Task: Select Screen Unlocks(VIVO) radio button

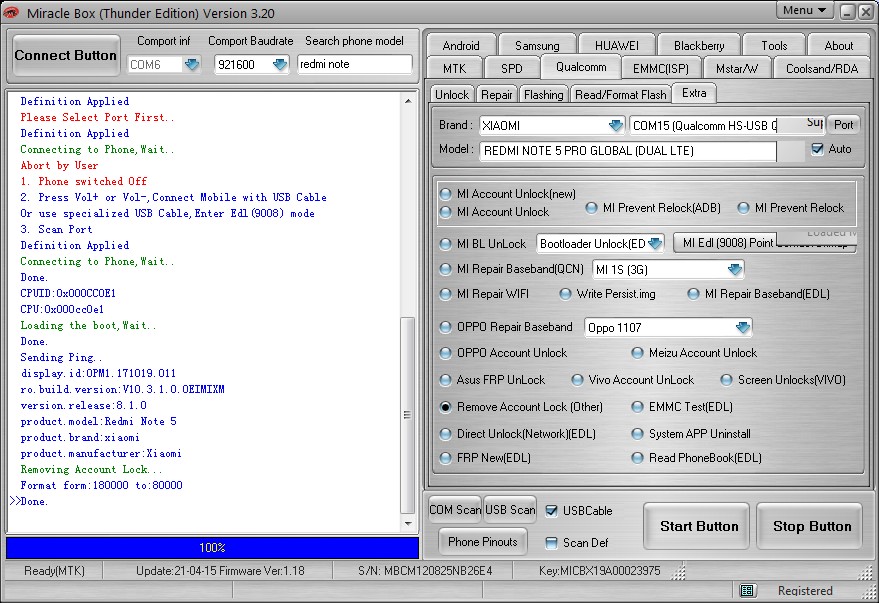Action: [727, 380]
